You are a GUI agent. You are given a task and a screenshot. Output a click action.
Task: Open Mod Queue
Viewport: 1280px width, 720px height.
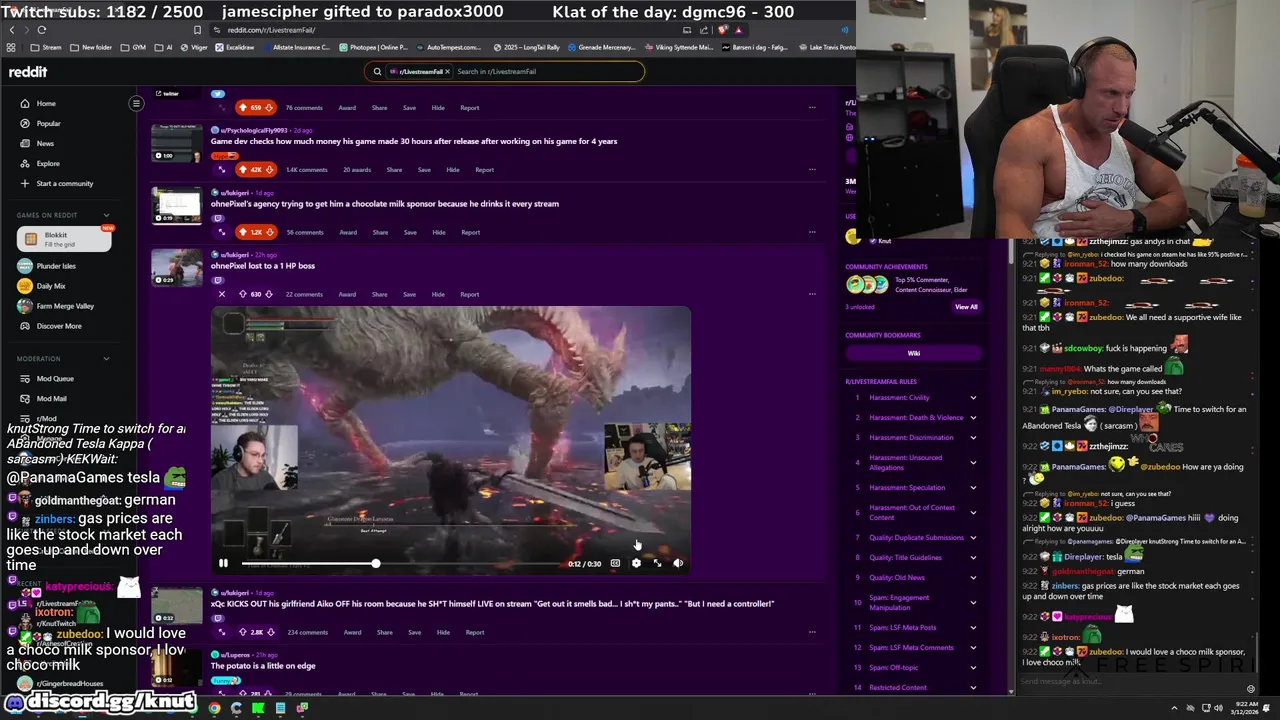(x=55, y=378)
